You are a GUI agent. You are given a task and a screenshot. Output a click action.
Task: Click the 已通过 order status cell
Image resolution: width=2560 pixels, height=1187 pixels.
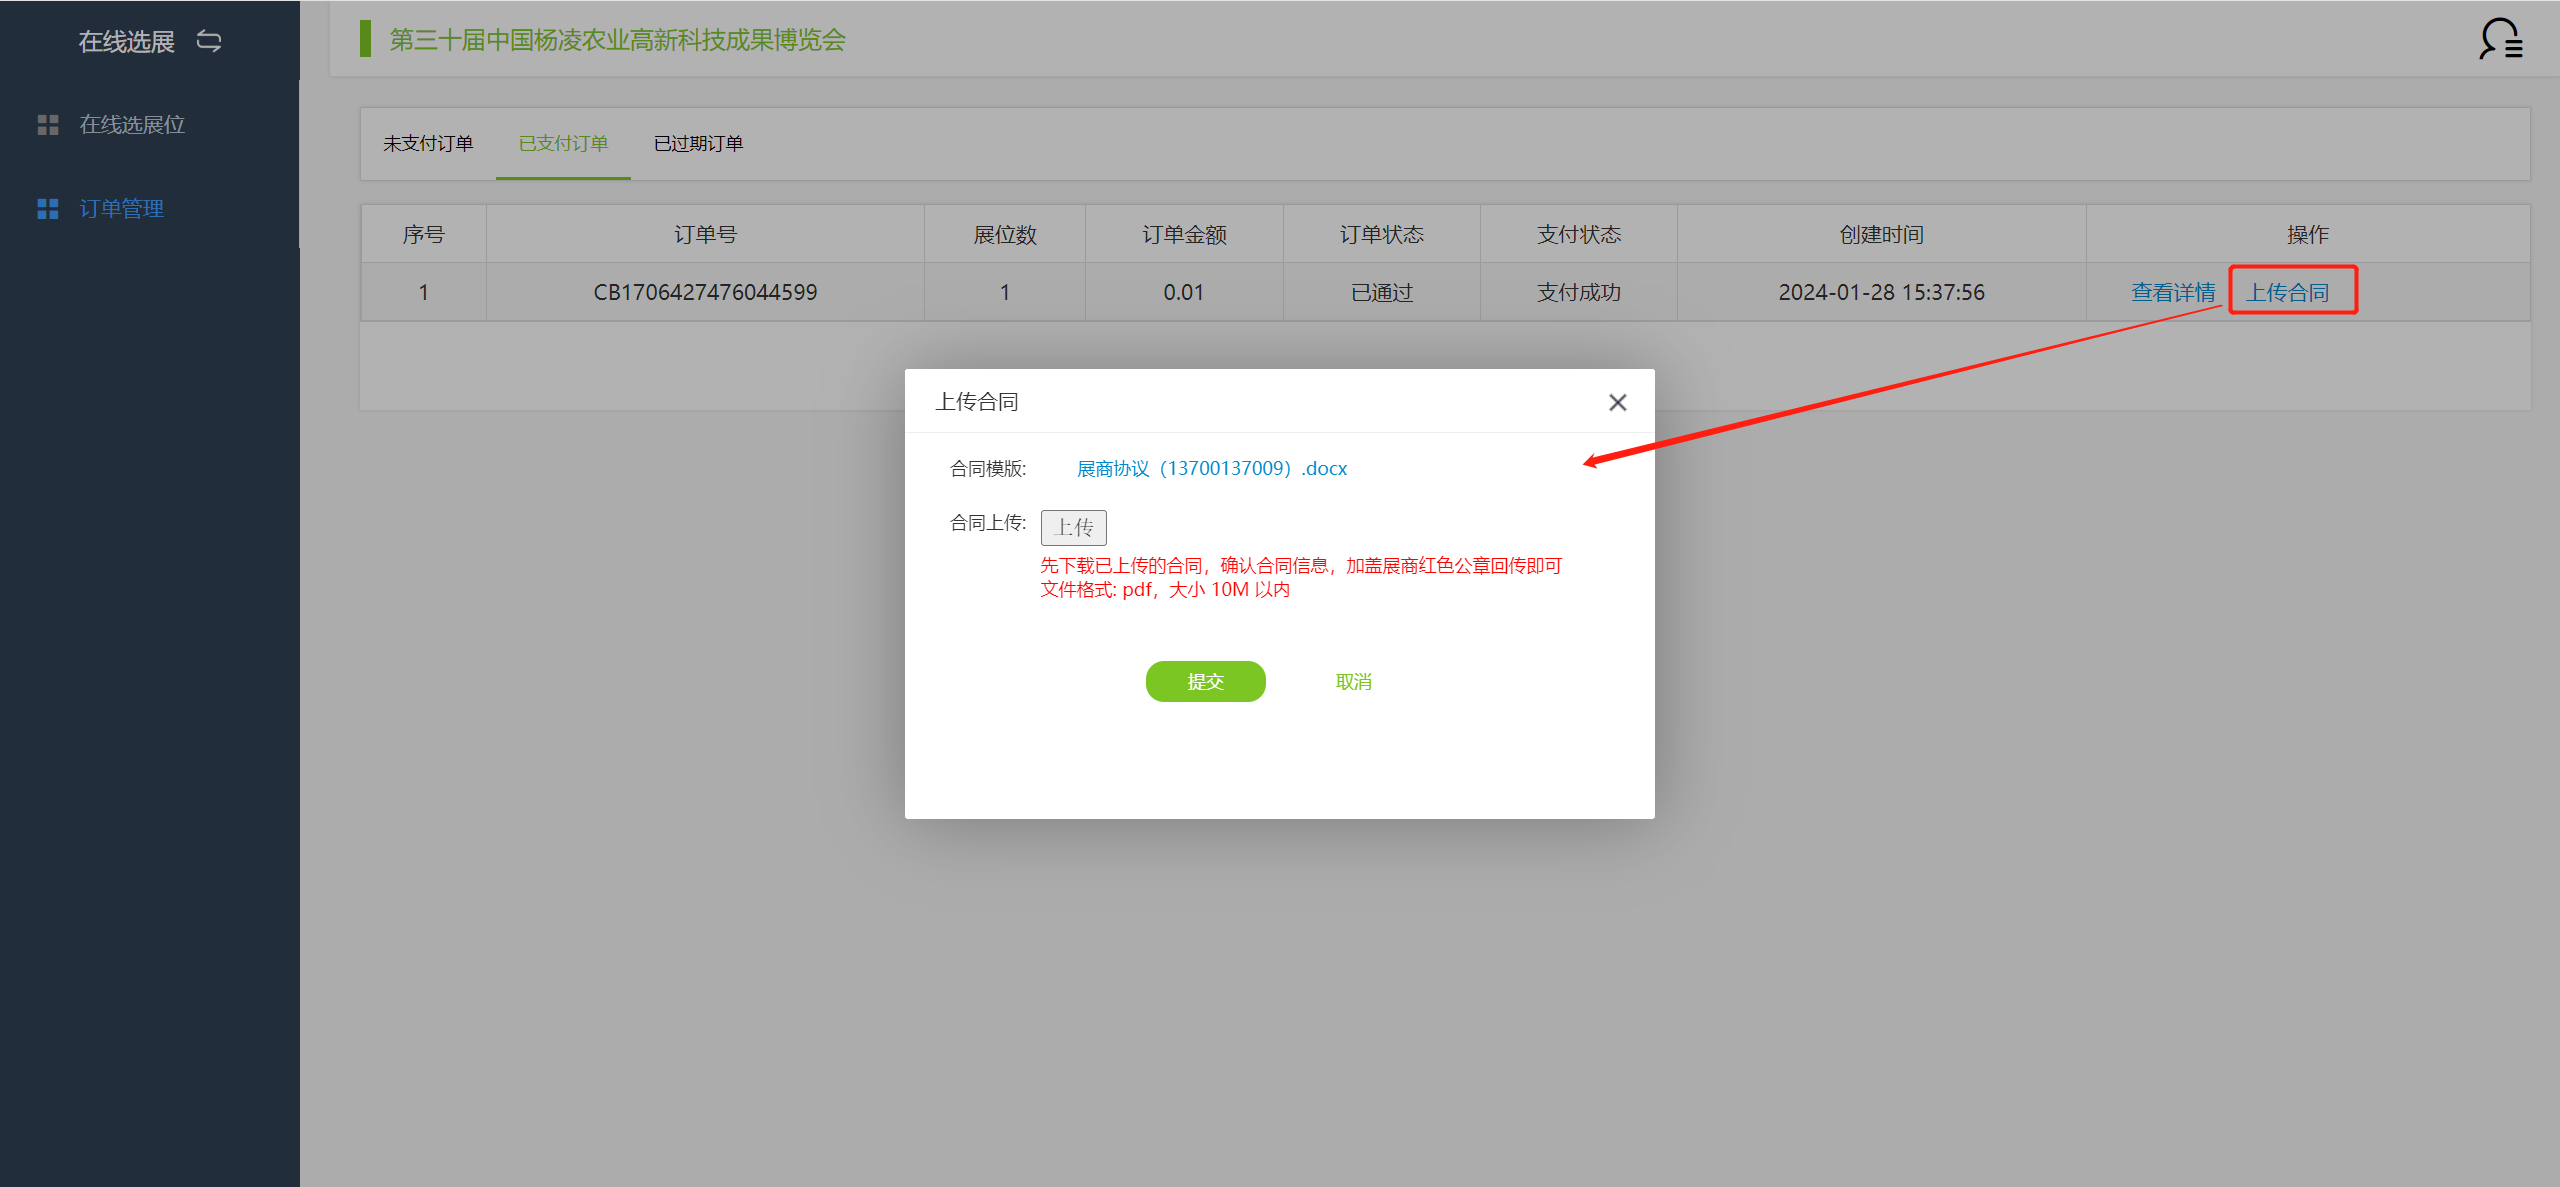pos(1381,292)
